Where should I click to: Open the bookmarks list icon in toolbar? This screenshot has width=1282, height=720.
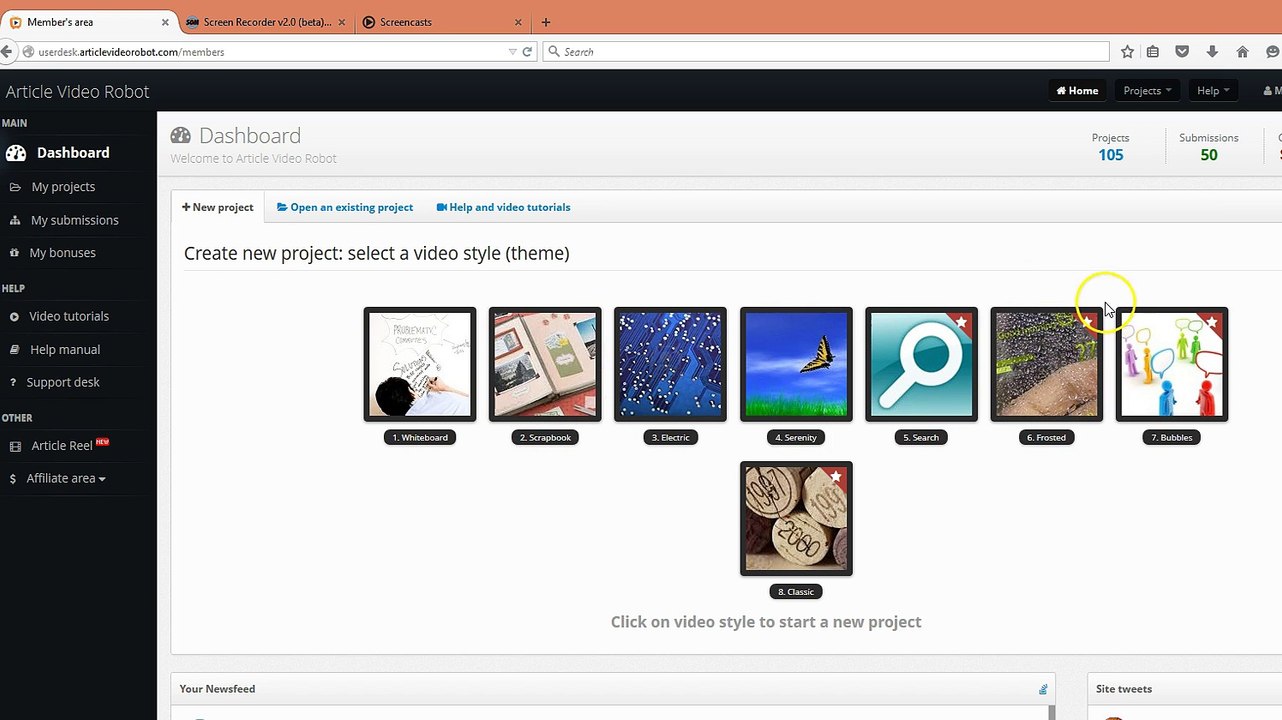1153,52
